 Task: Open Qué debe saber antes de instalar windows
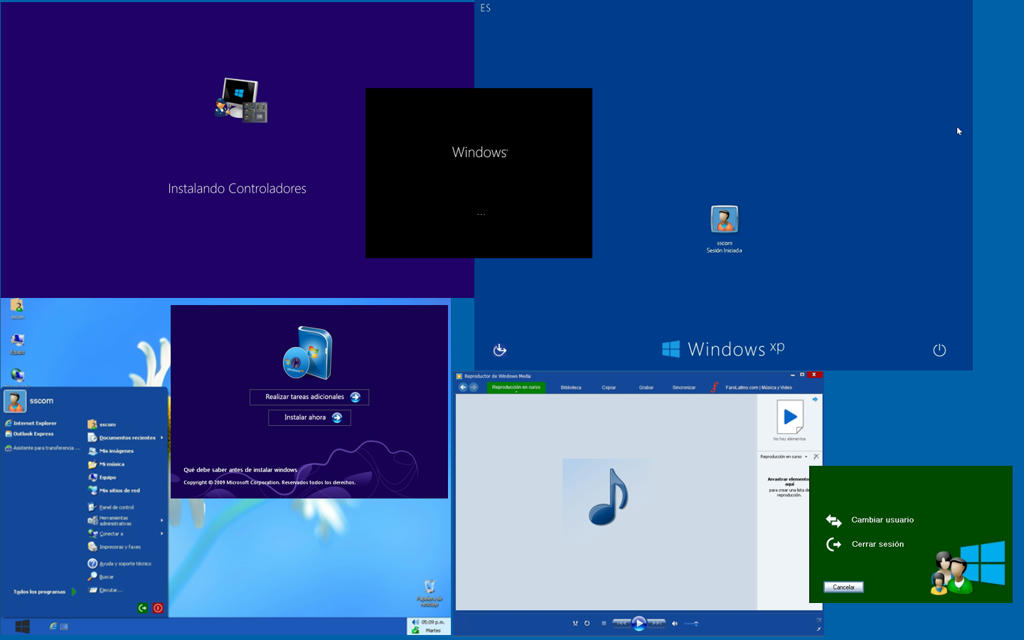(x=240, y=470)
